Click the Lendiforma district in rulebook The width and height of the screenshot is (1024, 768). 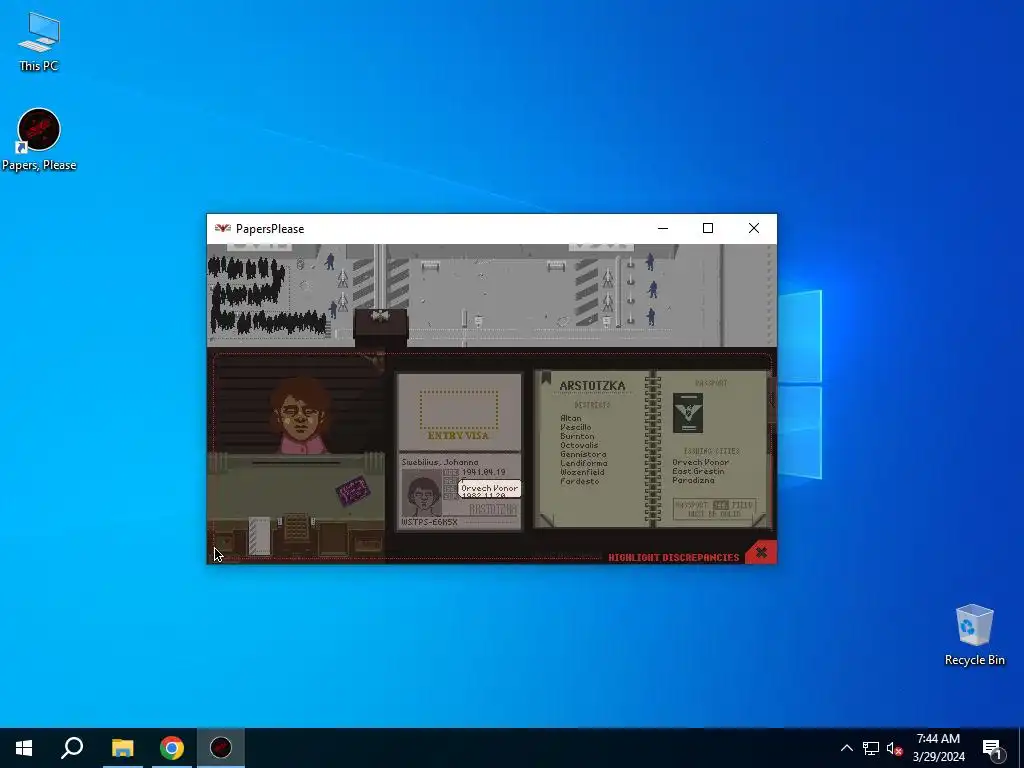point(583,463)
